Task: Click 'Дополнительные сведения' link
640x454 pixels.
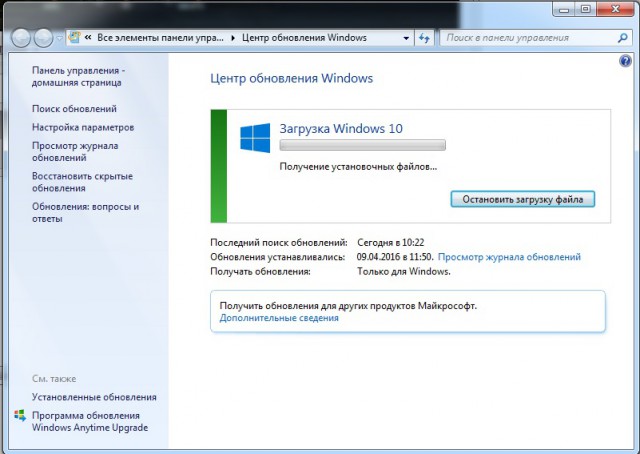Action: coord(279,318)
